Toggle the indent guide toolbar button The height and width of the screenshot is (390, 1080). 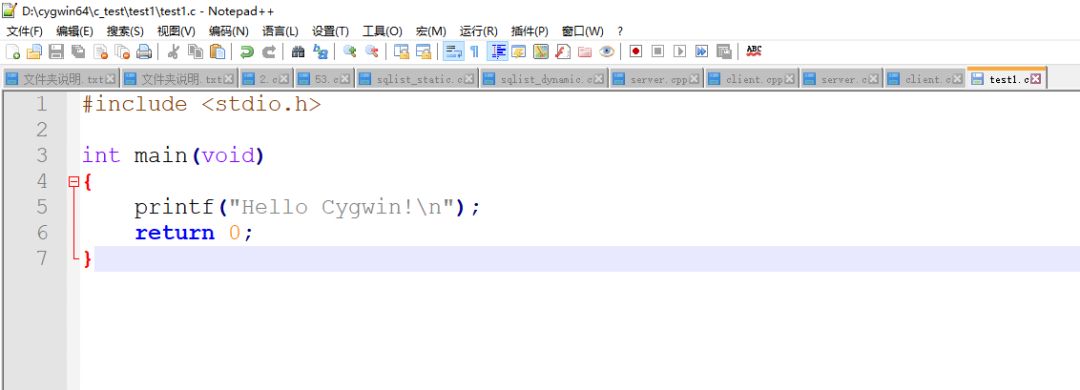(498, 52)
